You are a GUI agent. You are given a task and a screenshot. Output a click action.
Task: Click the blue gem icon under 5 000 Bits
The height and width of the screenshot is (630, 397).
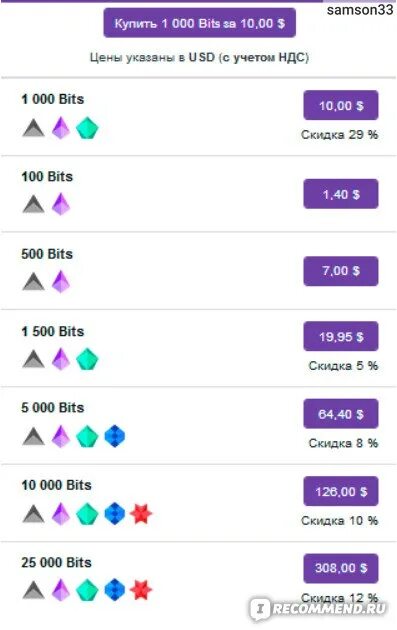115,436
